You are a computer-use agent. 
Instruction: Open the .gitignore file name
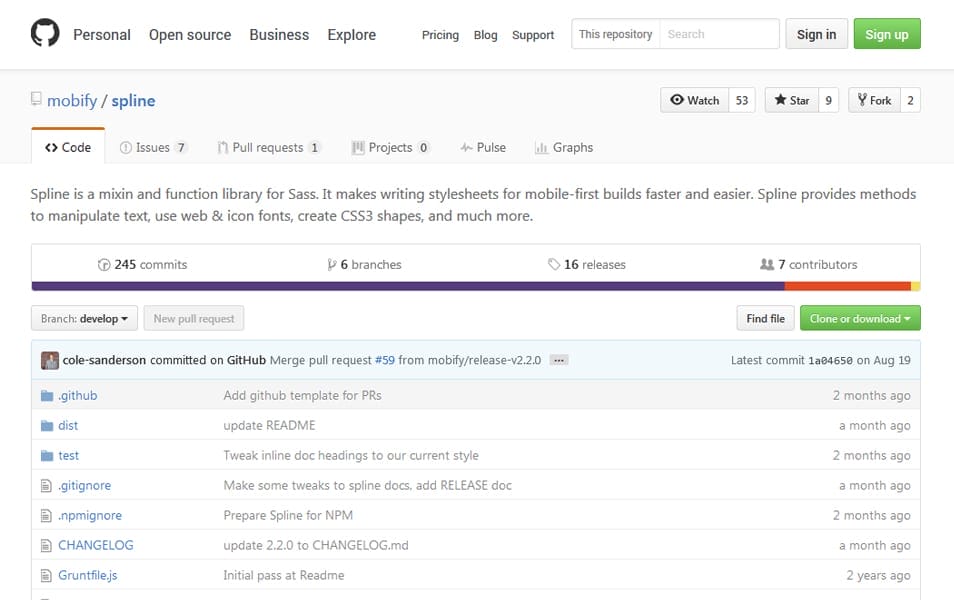pos(85,486)
